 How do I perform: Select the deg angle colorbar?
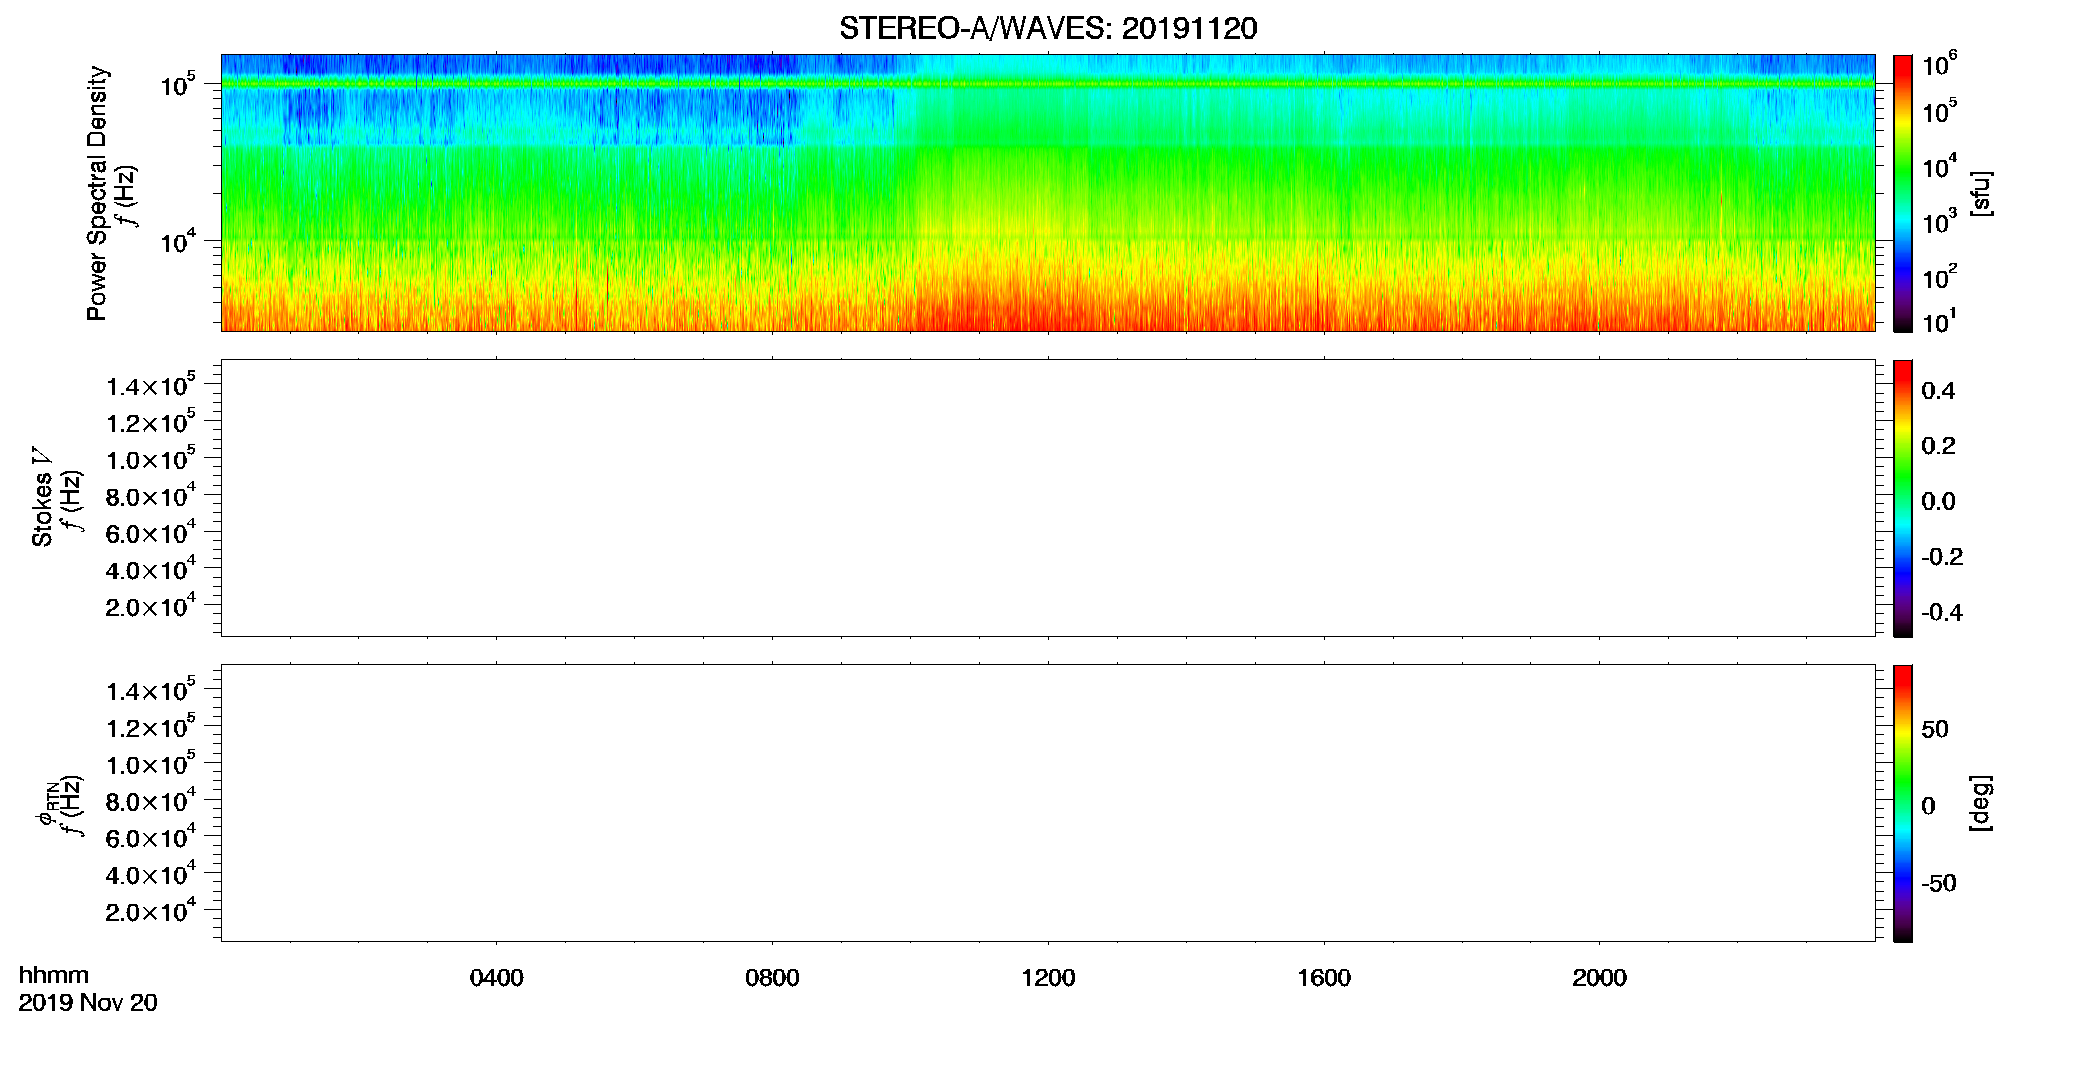tap(1903, 803)
